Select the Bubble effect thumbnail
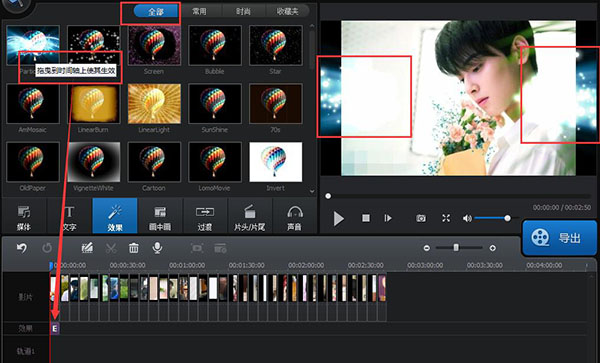The height and width of the screenshot is (363, 600). [215, 45]
